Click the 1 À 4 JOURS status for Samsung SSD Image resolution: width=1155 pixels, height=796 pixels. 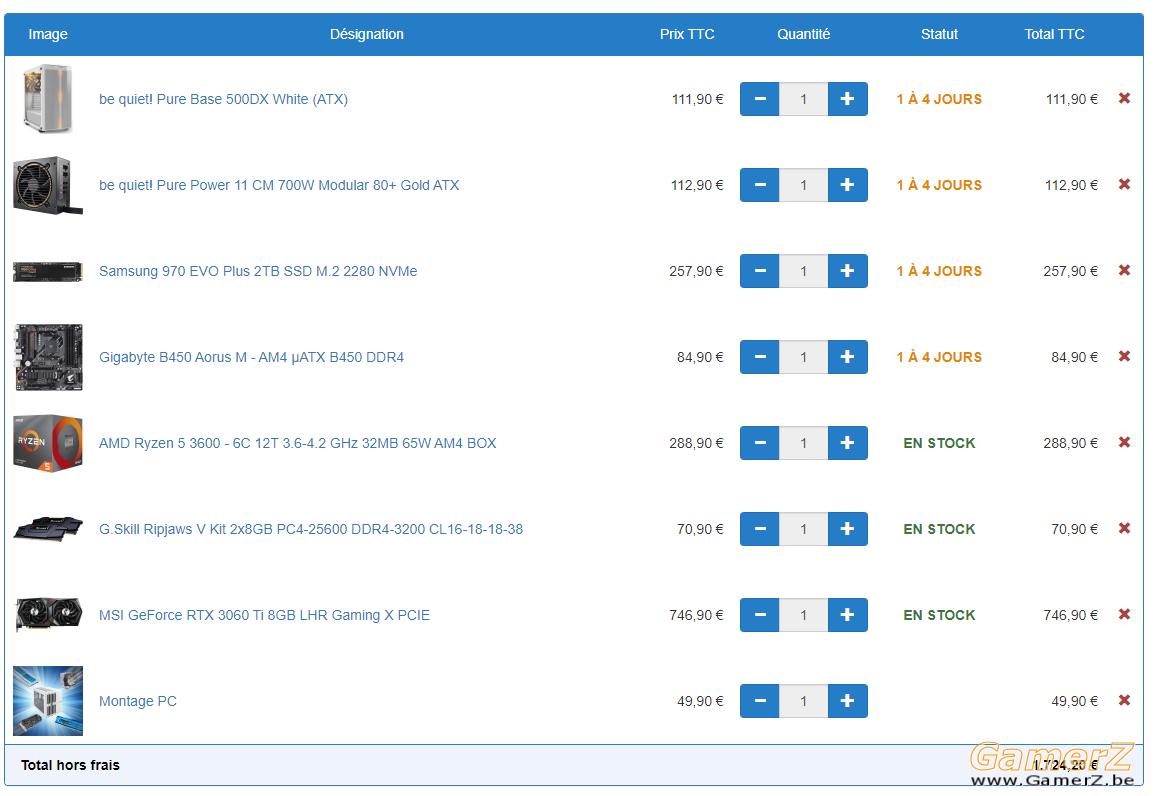(939, 271)
